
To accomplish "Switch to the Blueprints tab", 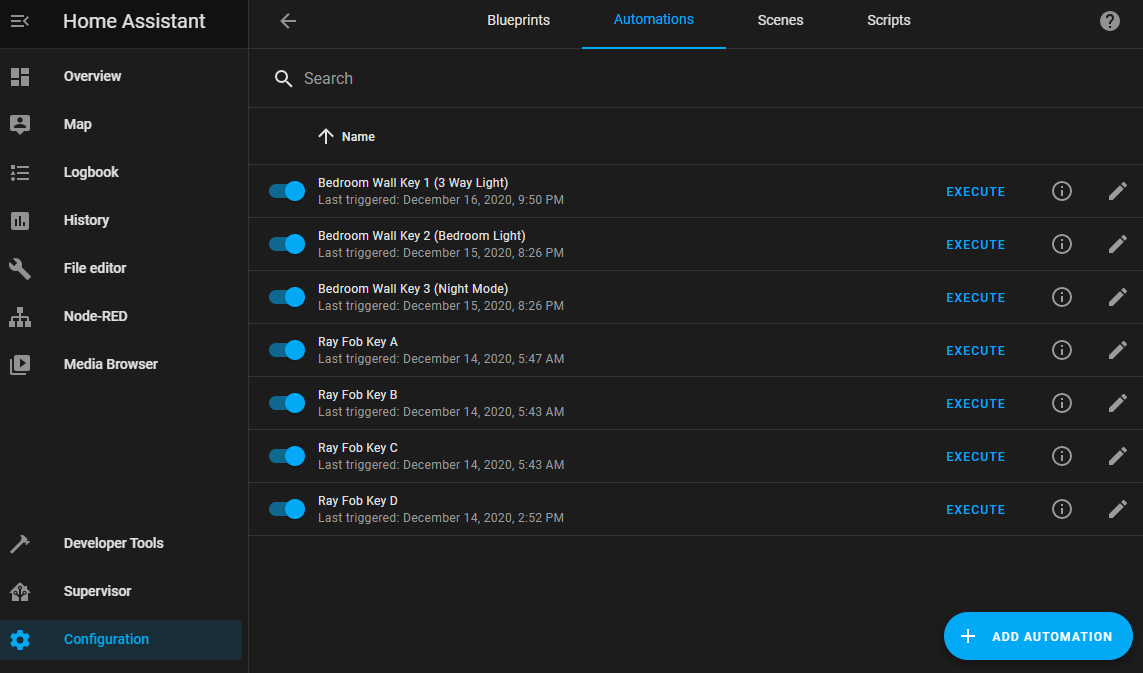I will pyautogui.click(x=518, y=21).
